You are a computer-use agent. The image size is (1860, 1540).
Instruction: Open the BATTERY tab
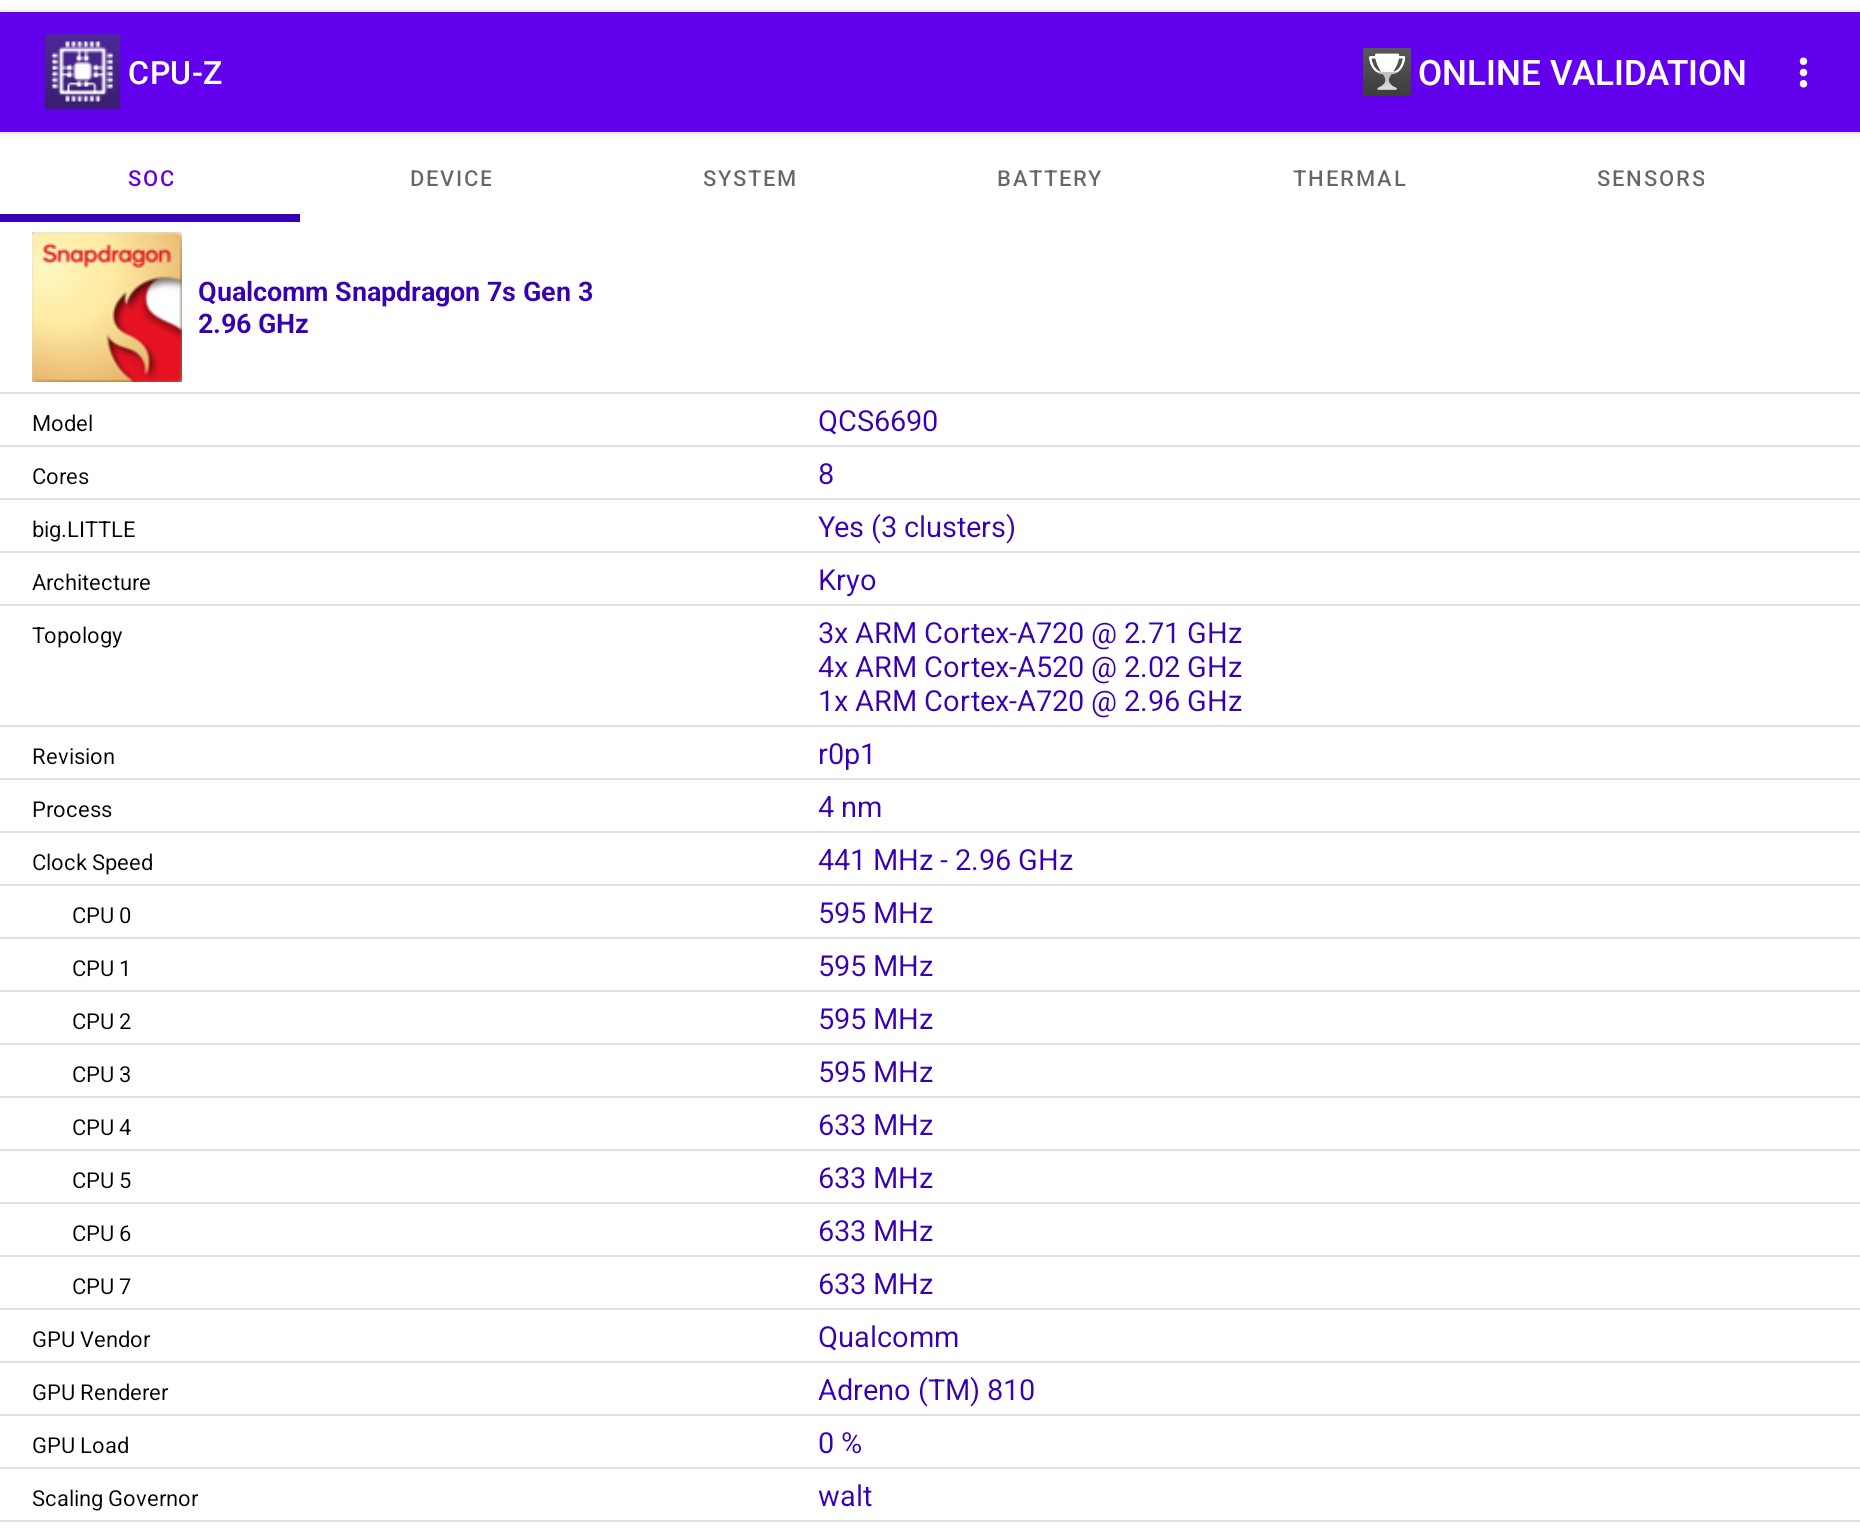tap(1049, 178)
